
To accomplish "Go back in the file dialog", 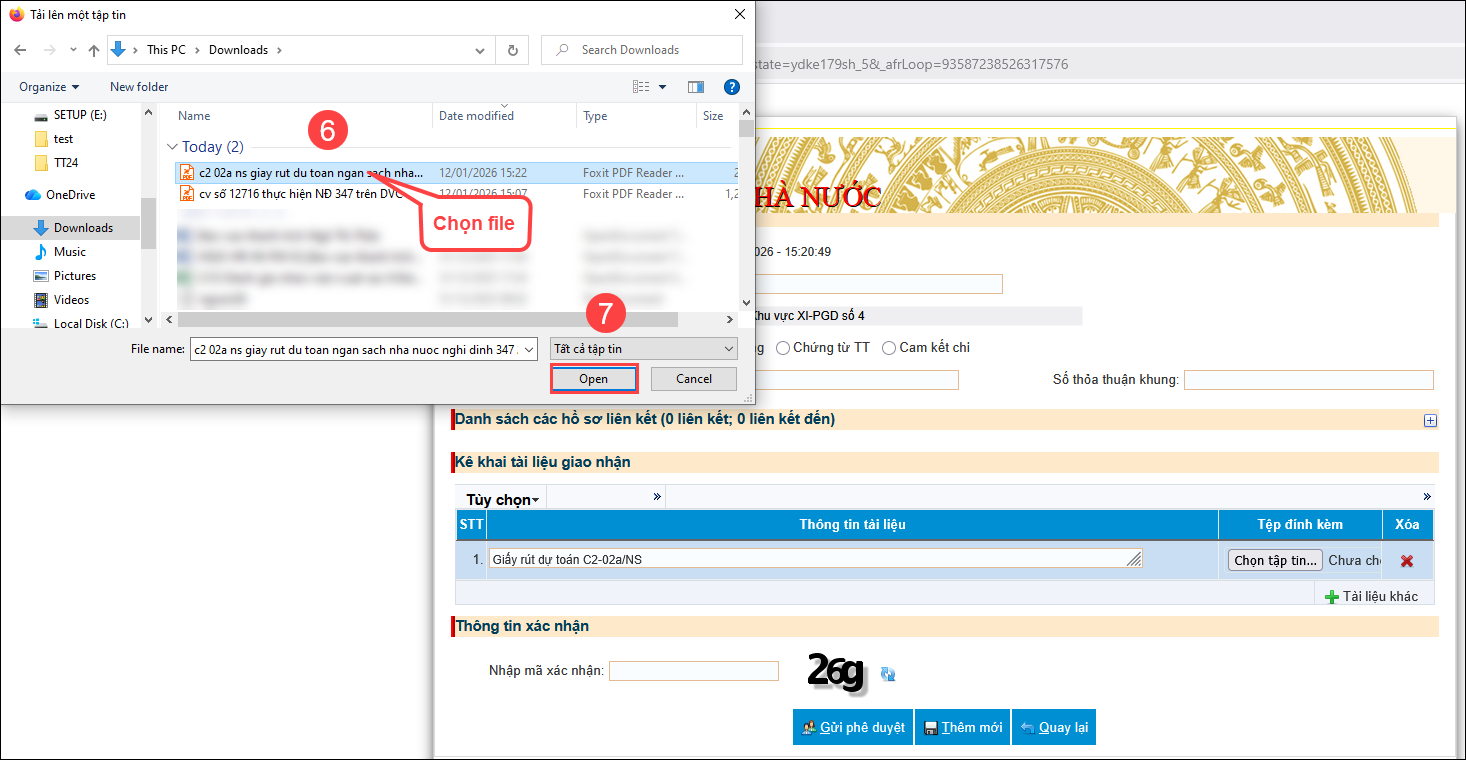I will (20, 50).
